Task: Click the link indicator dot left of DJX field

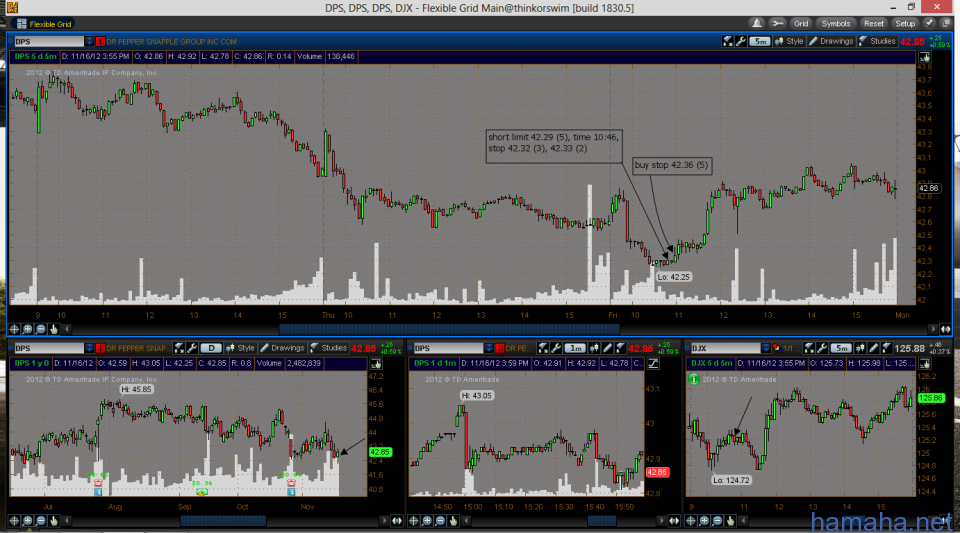Action: (687, 348)
